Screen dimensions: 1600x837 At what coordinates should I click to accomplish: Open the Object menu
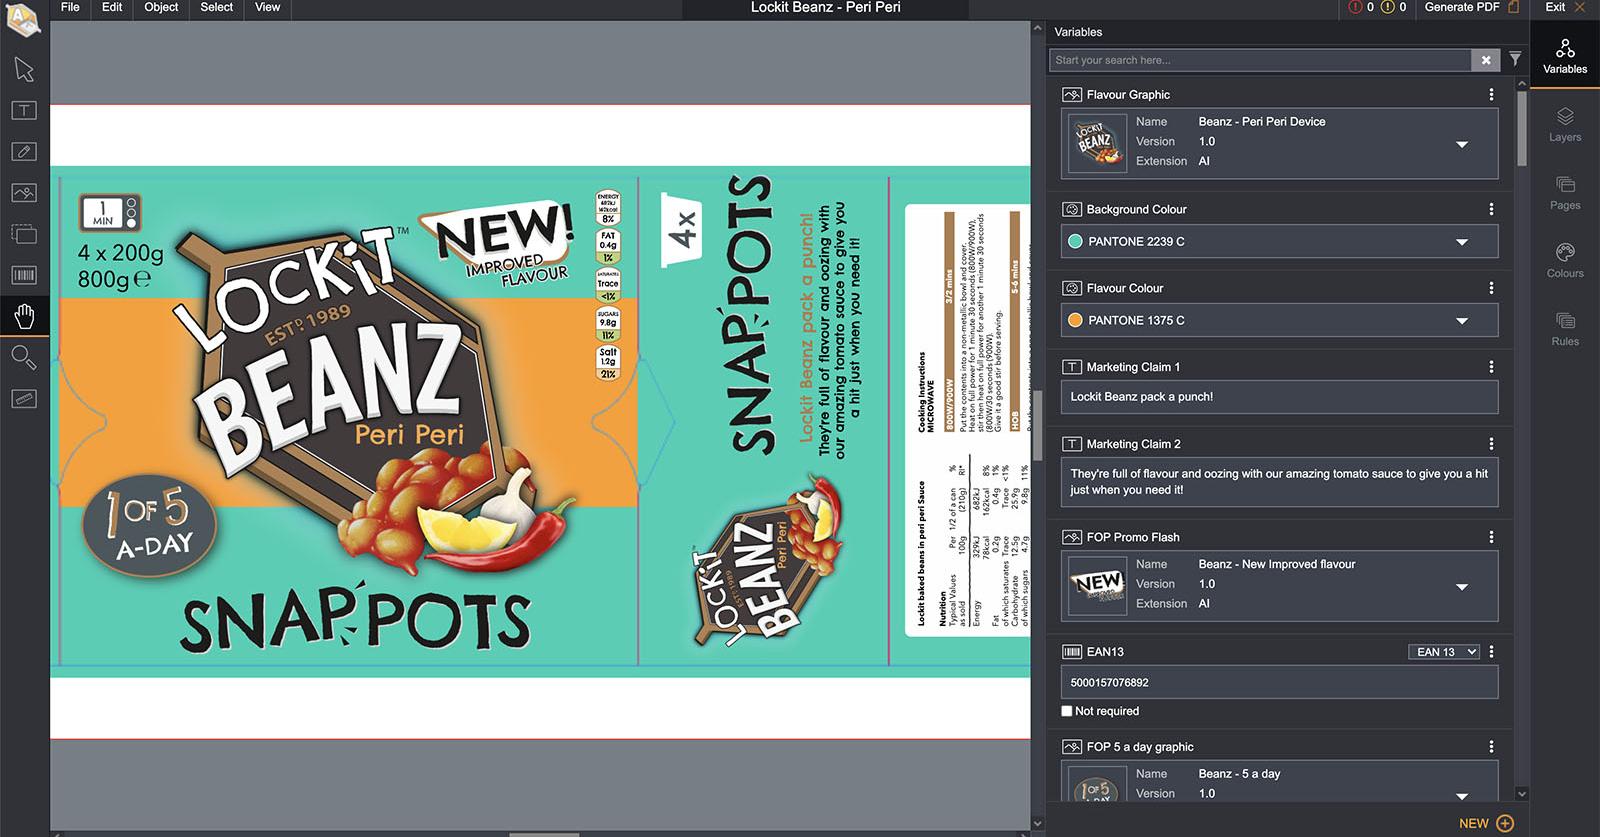tap(161, 7)
